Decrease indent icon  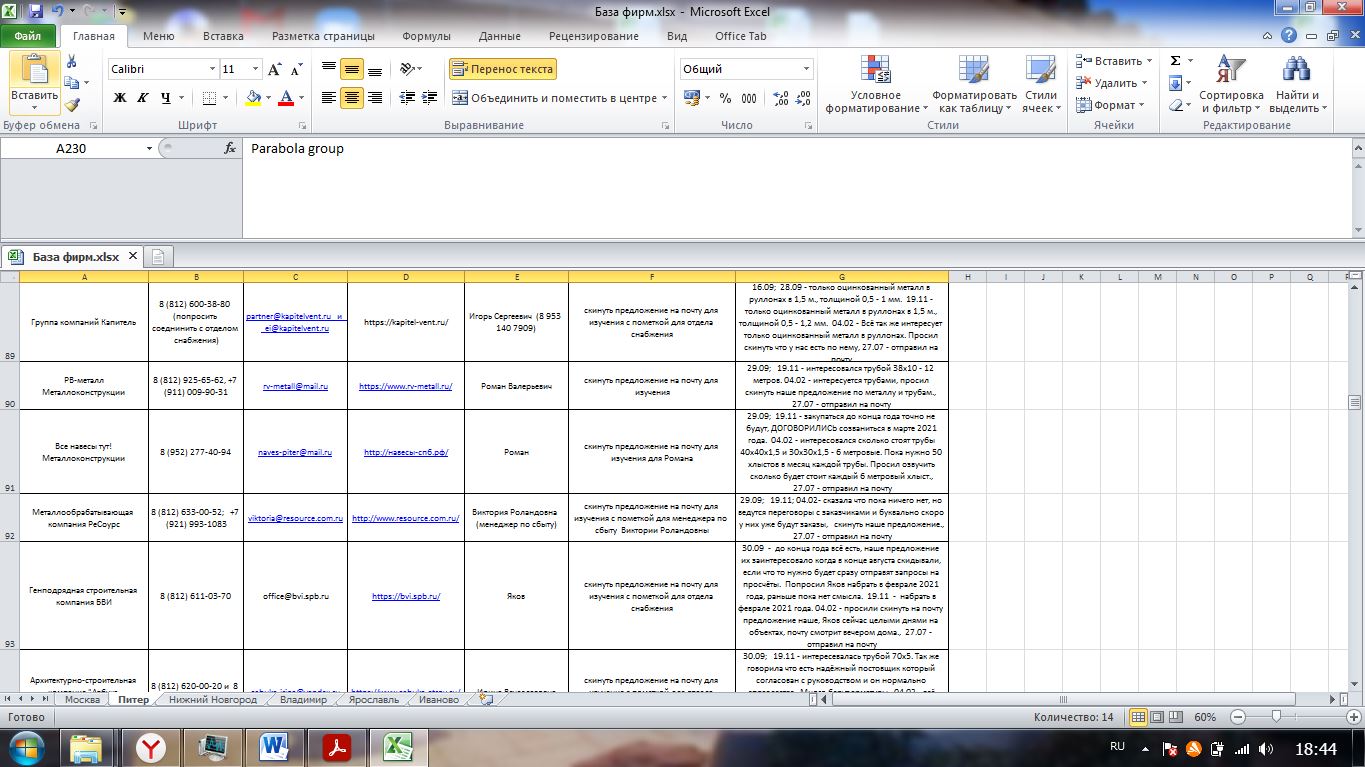(408, 98)
